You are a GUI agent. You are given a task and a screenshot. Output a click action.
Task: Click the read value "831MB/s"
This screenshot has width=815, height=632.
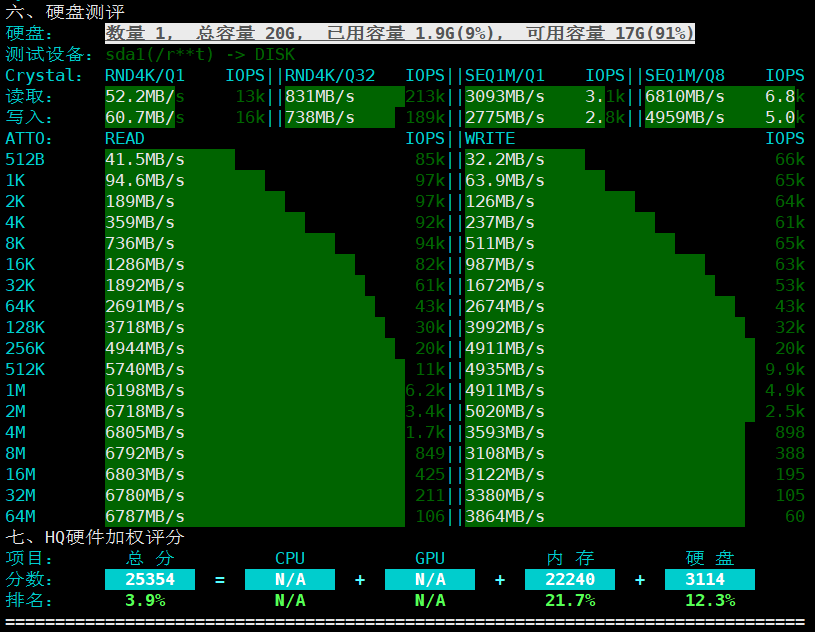click(320, 97)
